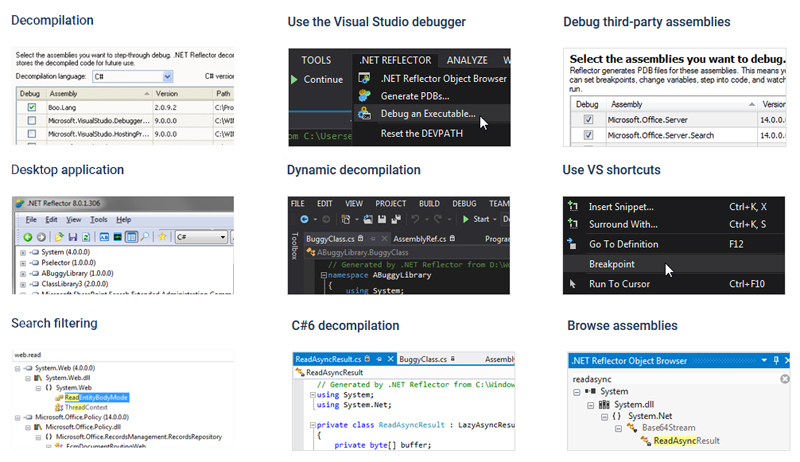Click the Go To Definition icon
Viewport: 800px width, 462px height.
click(572, 244)
